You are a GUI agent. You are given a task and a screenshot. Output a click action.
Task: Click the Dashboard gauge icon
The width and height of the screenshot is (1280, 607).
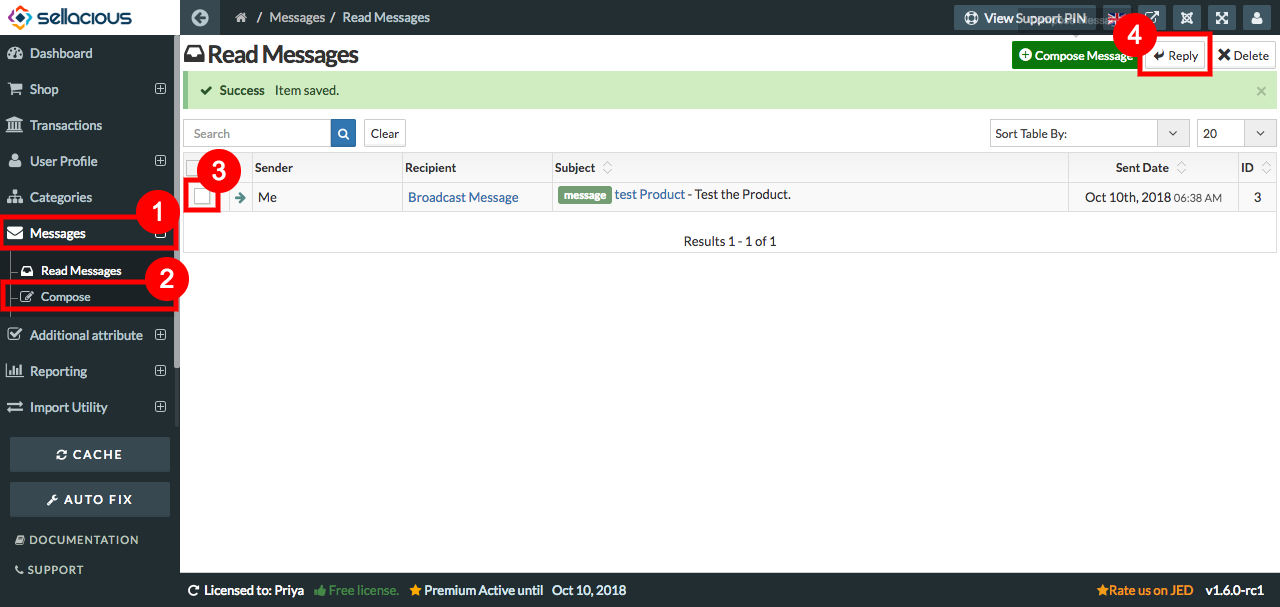tap(15, 53)
